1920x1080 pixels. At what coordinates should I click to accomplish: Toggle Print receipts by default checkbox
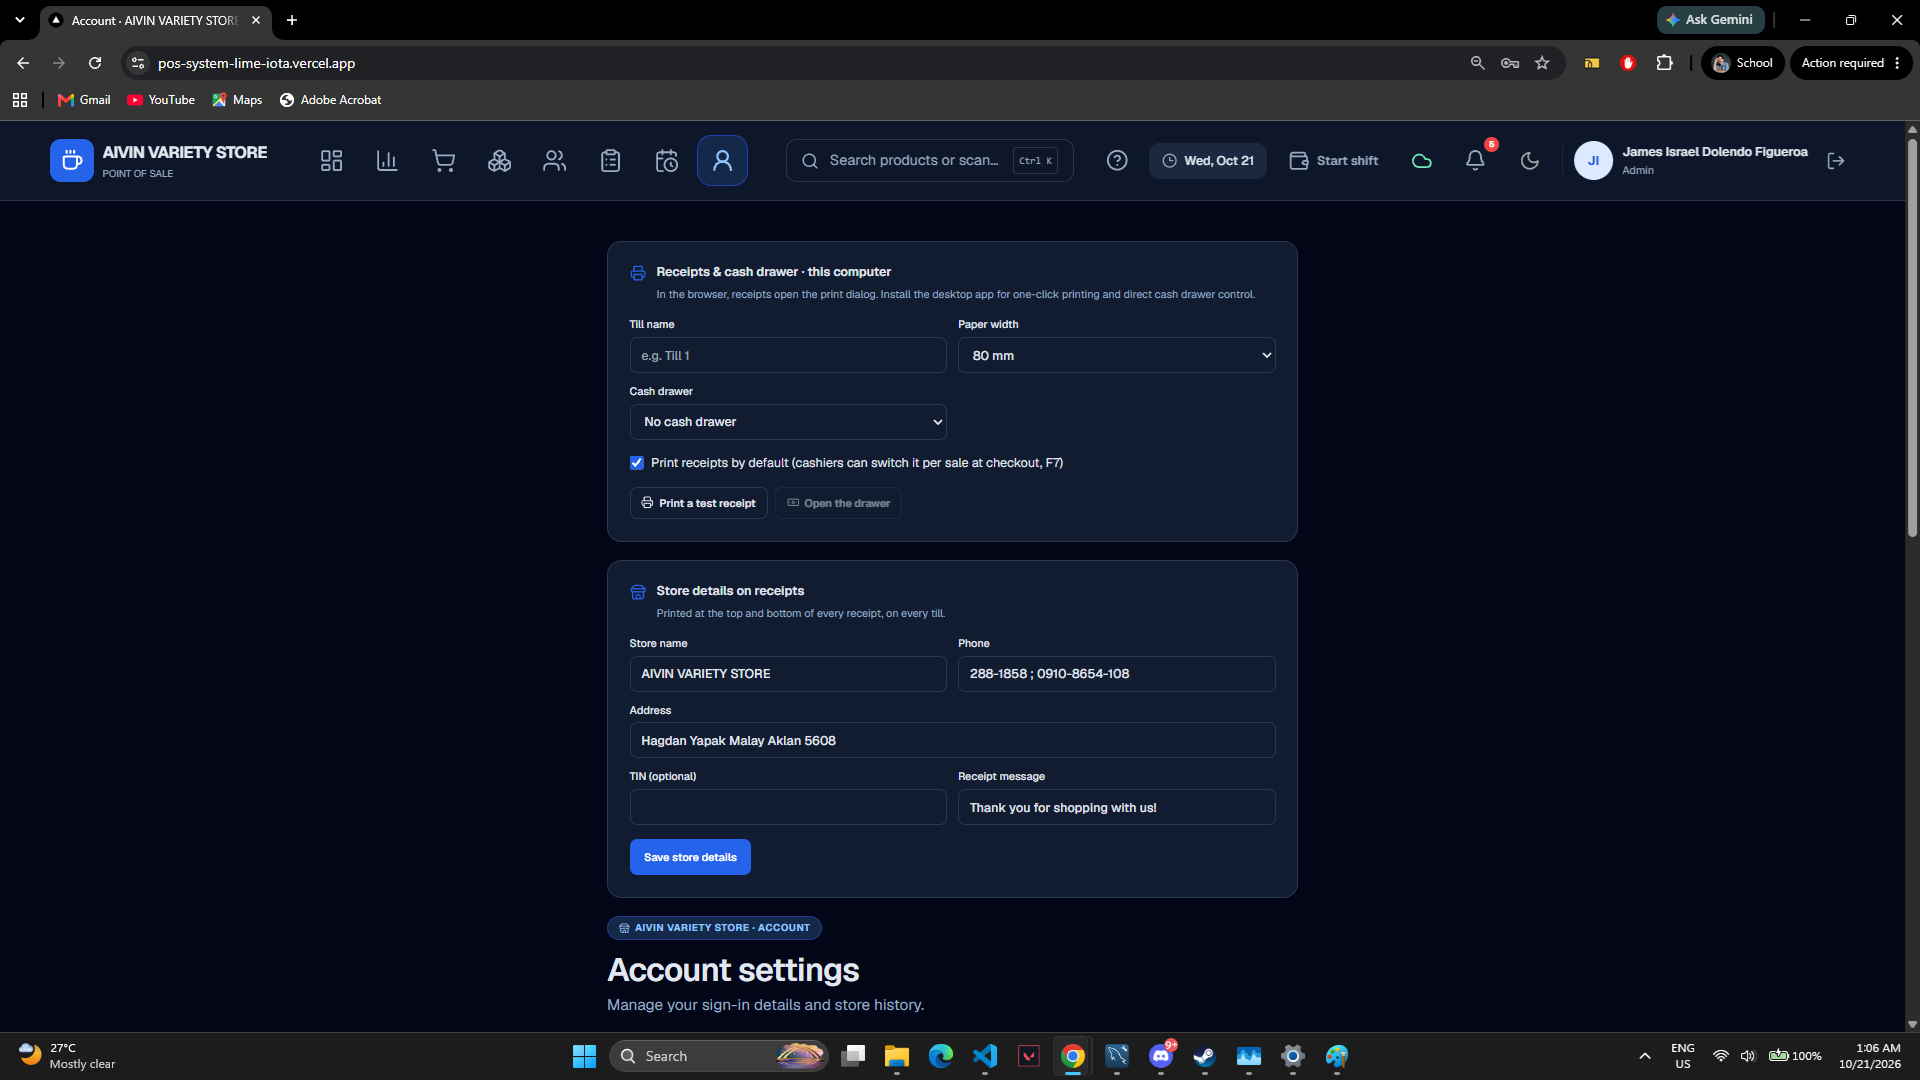click(637, 463)
